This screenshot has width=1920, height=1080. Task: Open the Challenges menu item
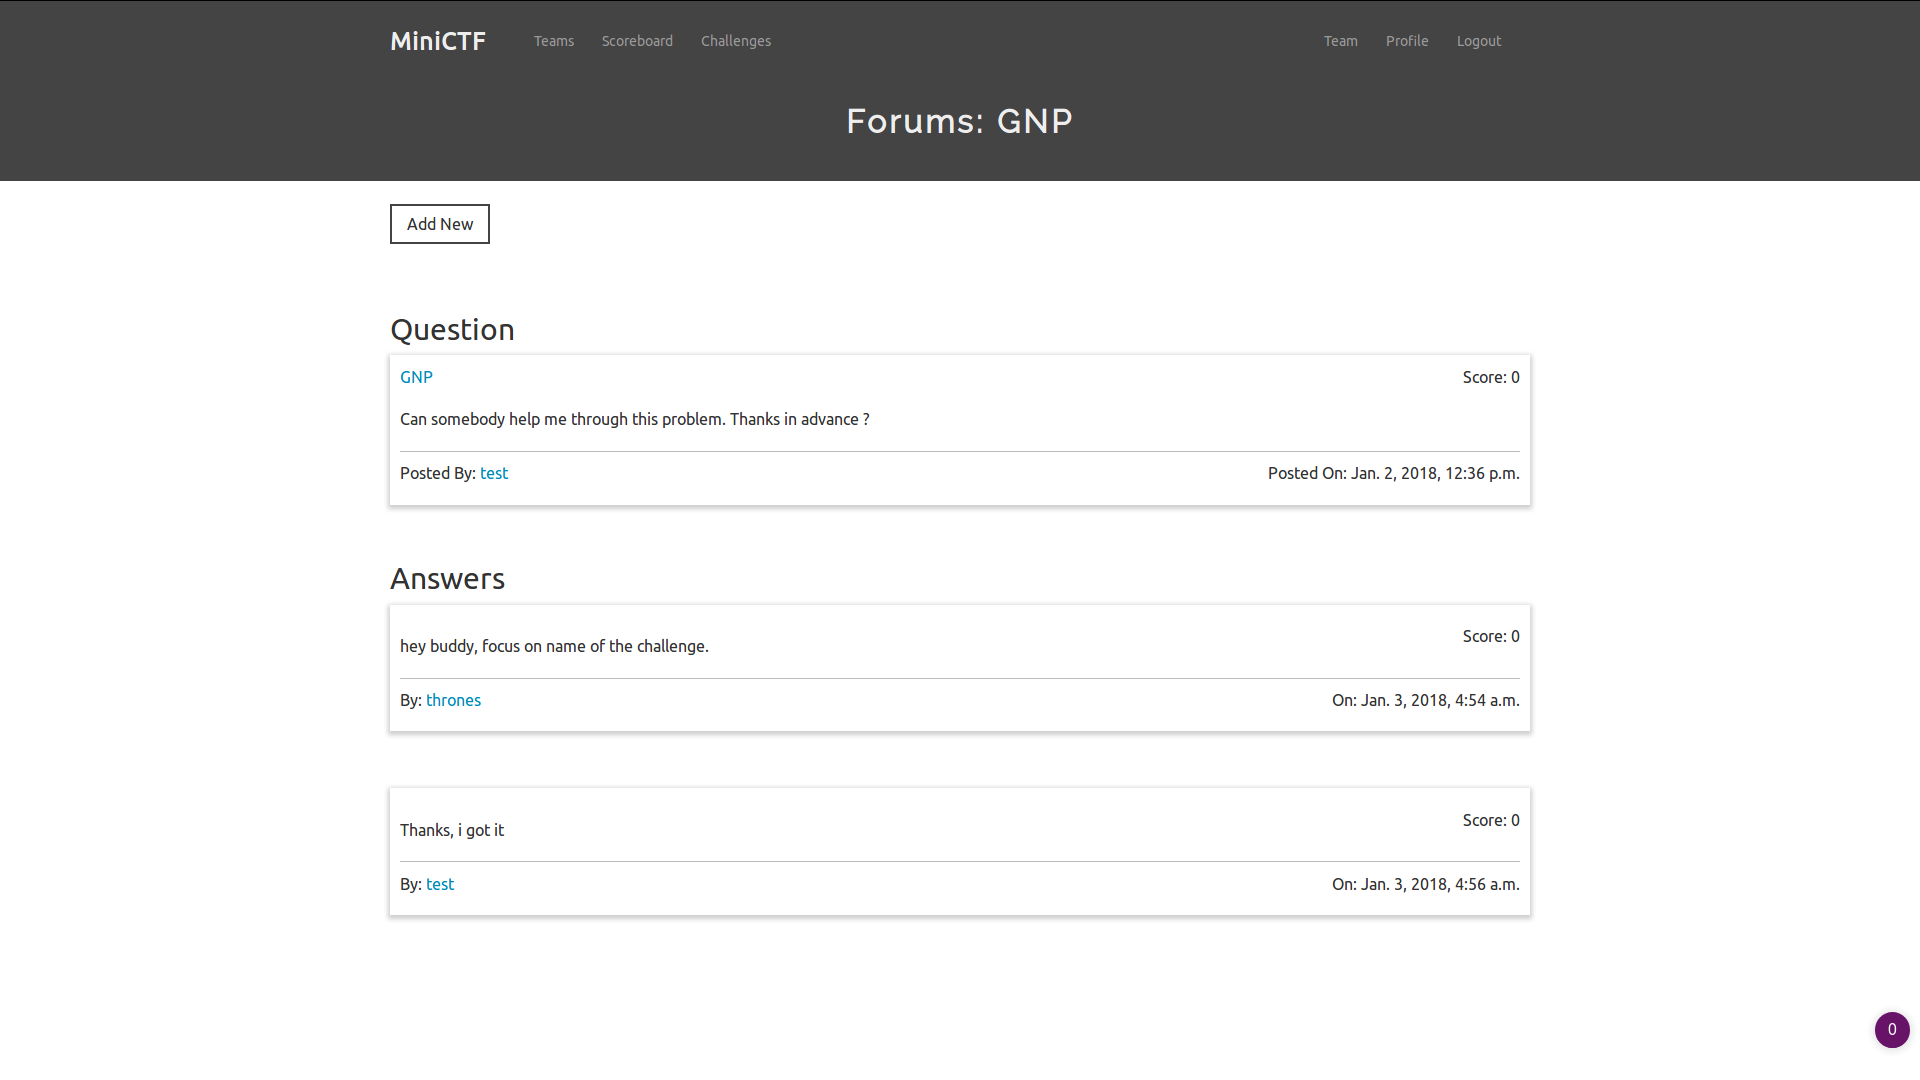click(x=735, y=41)
